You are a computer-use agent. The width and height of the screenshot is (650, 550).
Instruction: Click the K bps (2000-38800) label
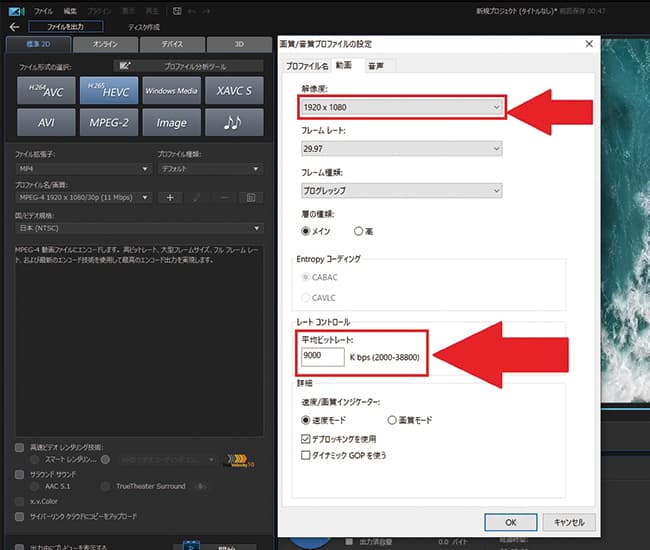385,357
